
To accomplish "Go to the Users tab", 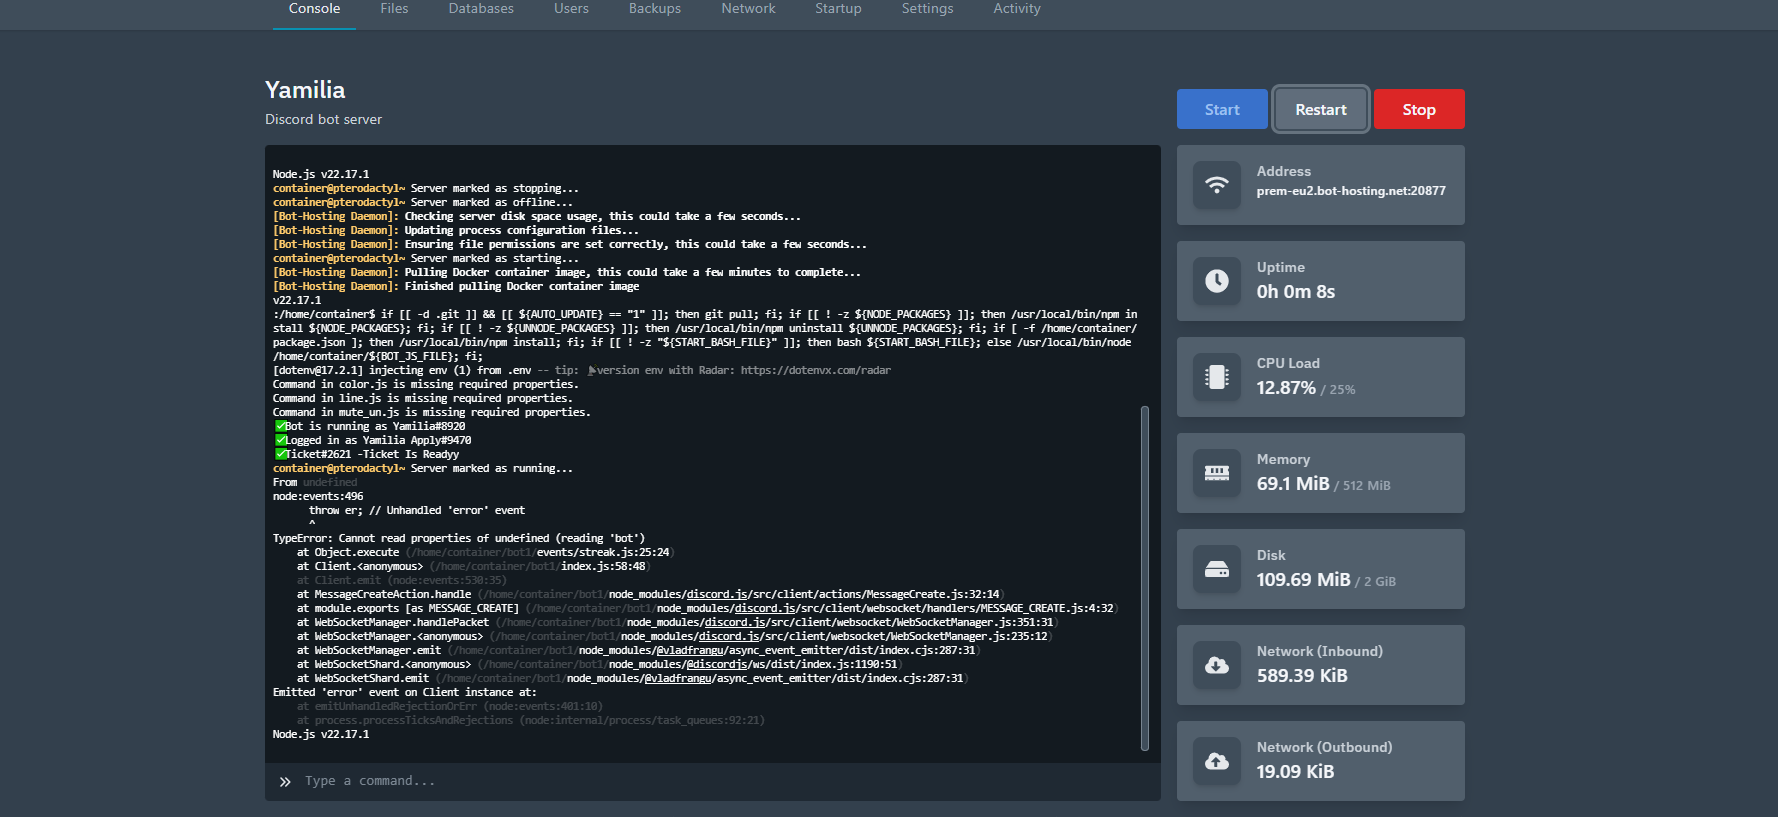I will [571, 9].
